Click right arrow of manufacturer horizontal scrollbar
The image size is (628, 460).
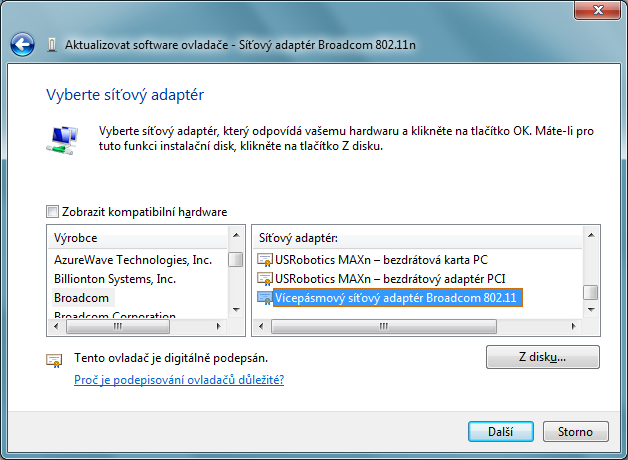click(x=219, y=326)
